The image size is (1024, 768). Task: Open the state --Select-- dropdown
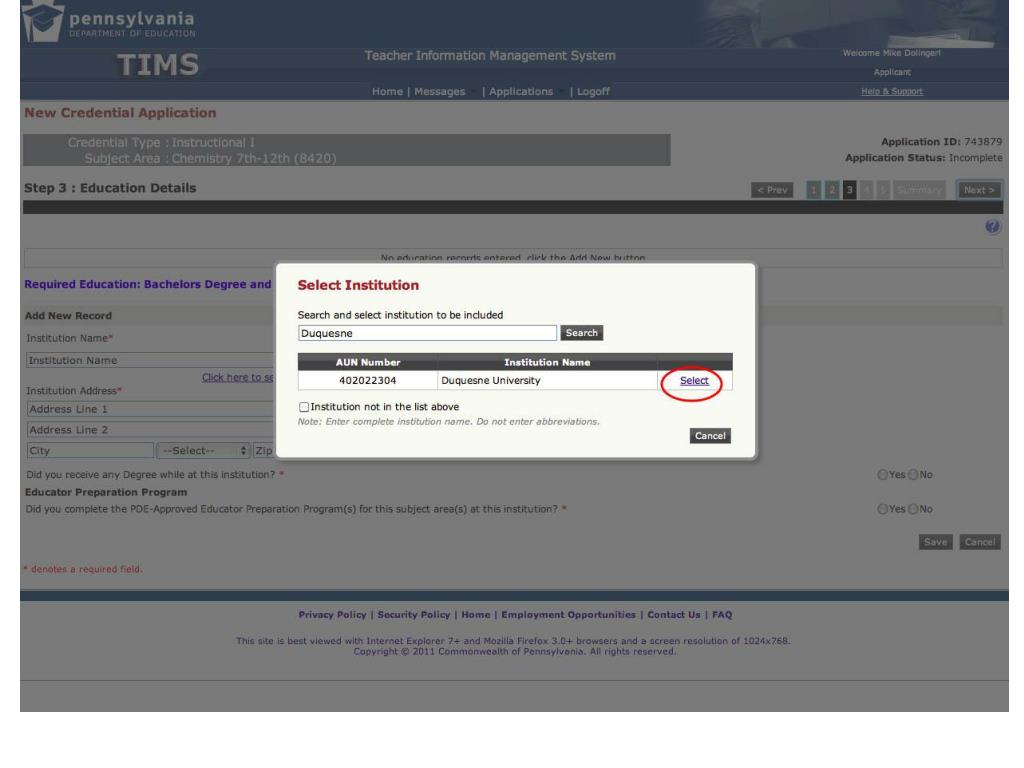point(203,451)
